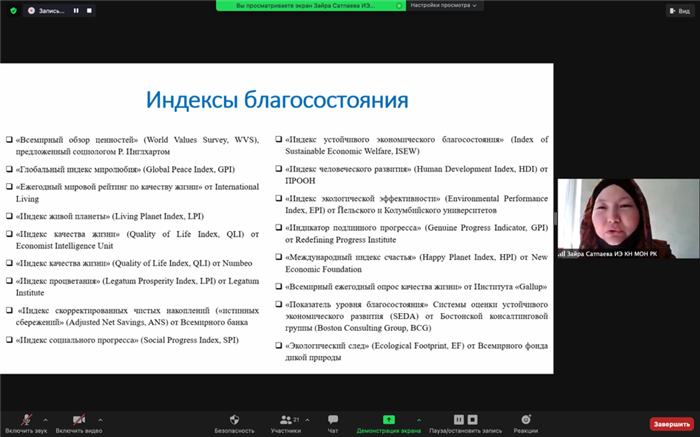Open the Реакции reactions menu
This screenshot has width=700, height=437.
tap(526, 420)
